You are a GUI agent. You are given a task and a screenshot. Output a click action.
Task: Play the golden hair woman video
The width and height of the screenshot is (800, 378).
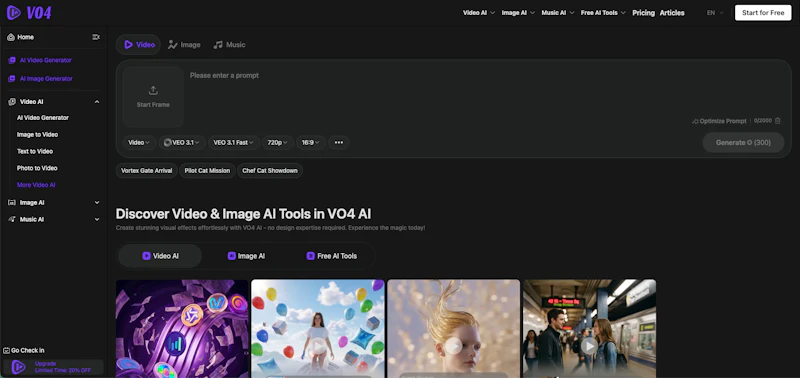(x=453, y=346)
